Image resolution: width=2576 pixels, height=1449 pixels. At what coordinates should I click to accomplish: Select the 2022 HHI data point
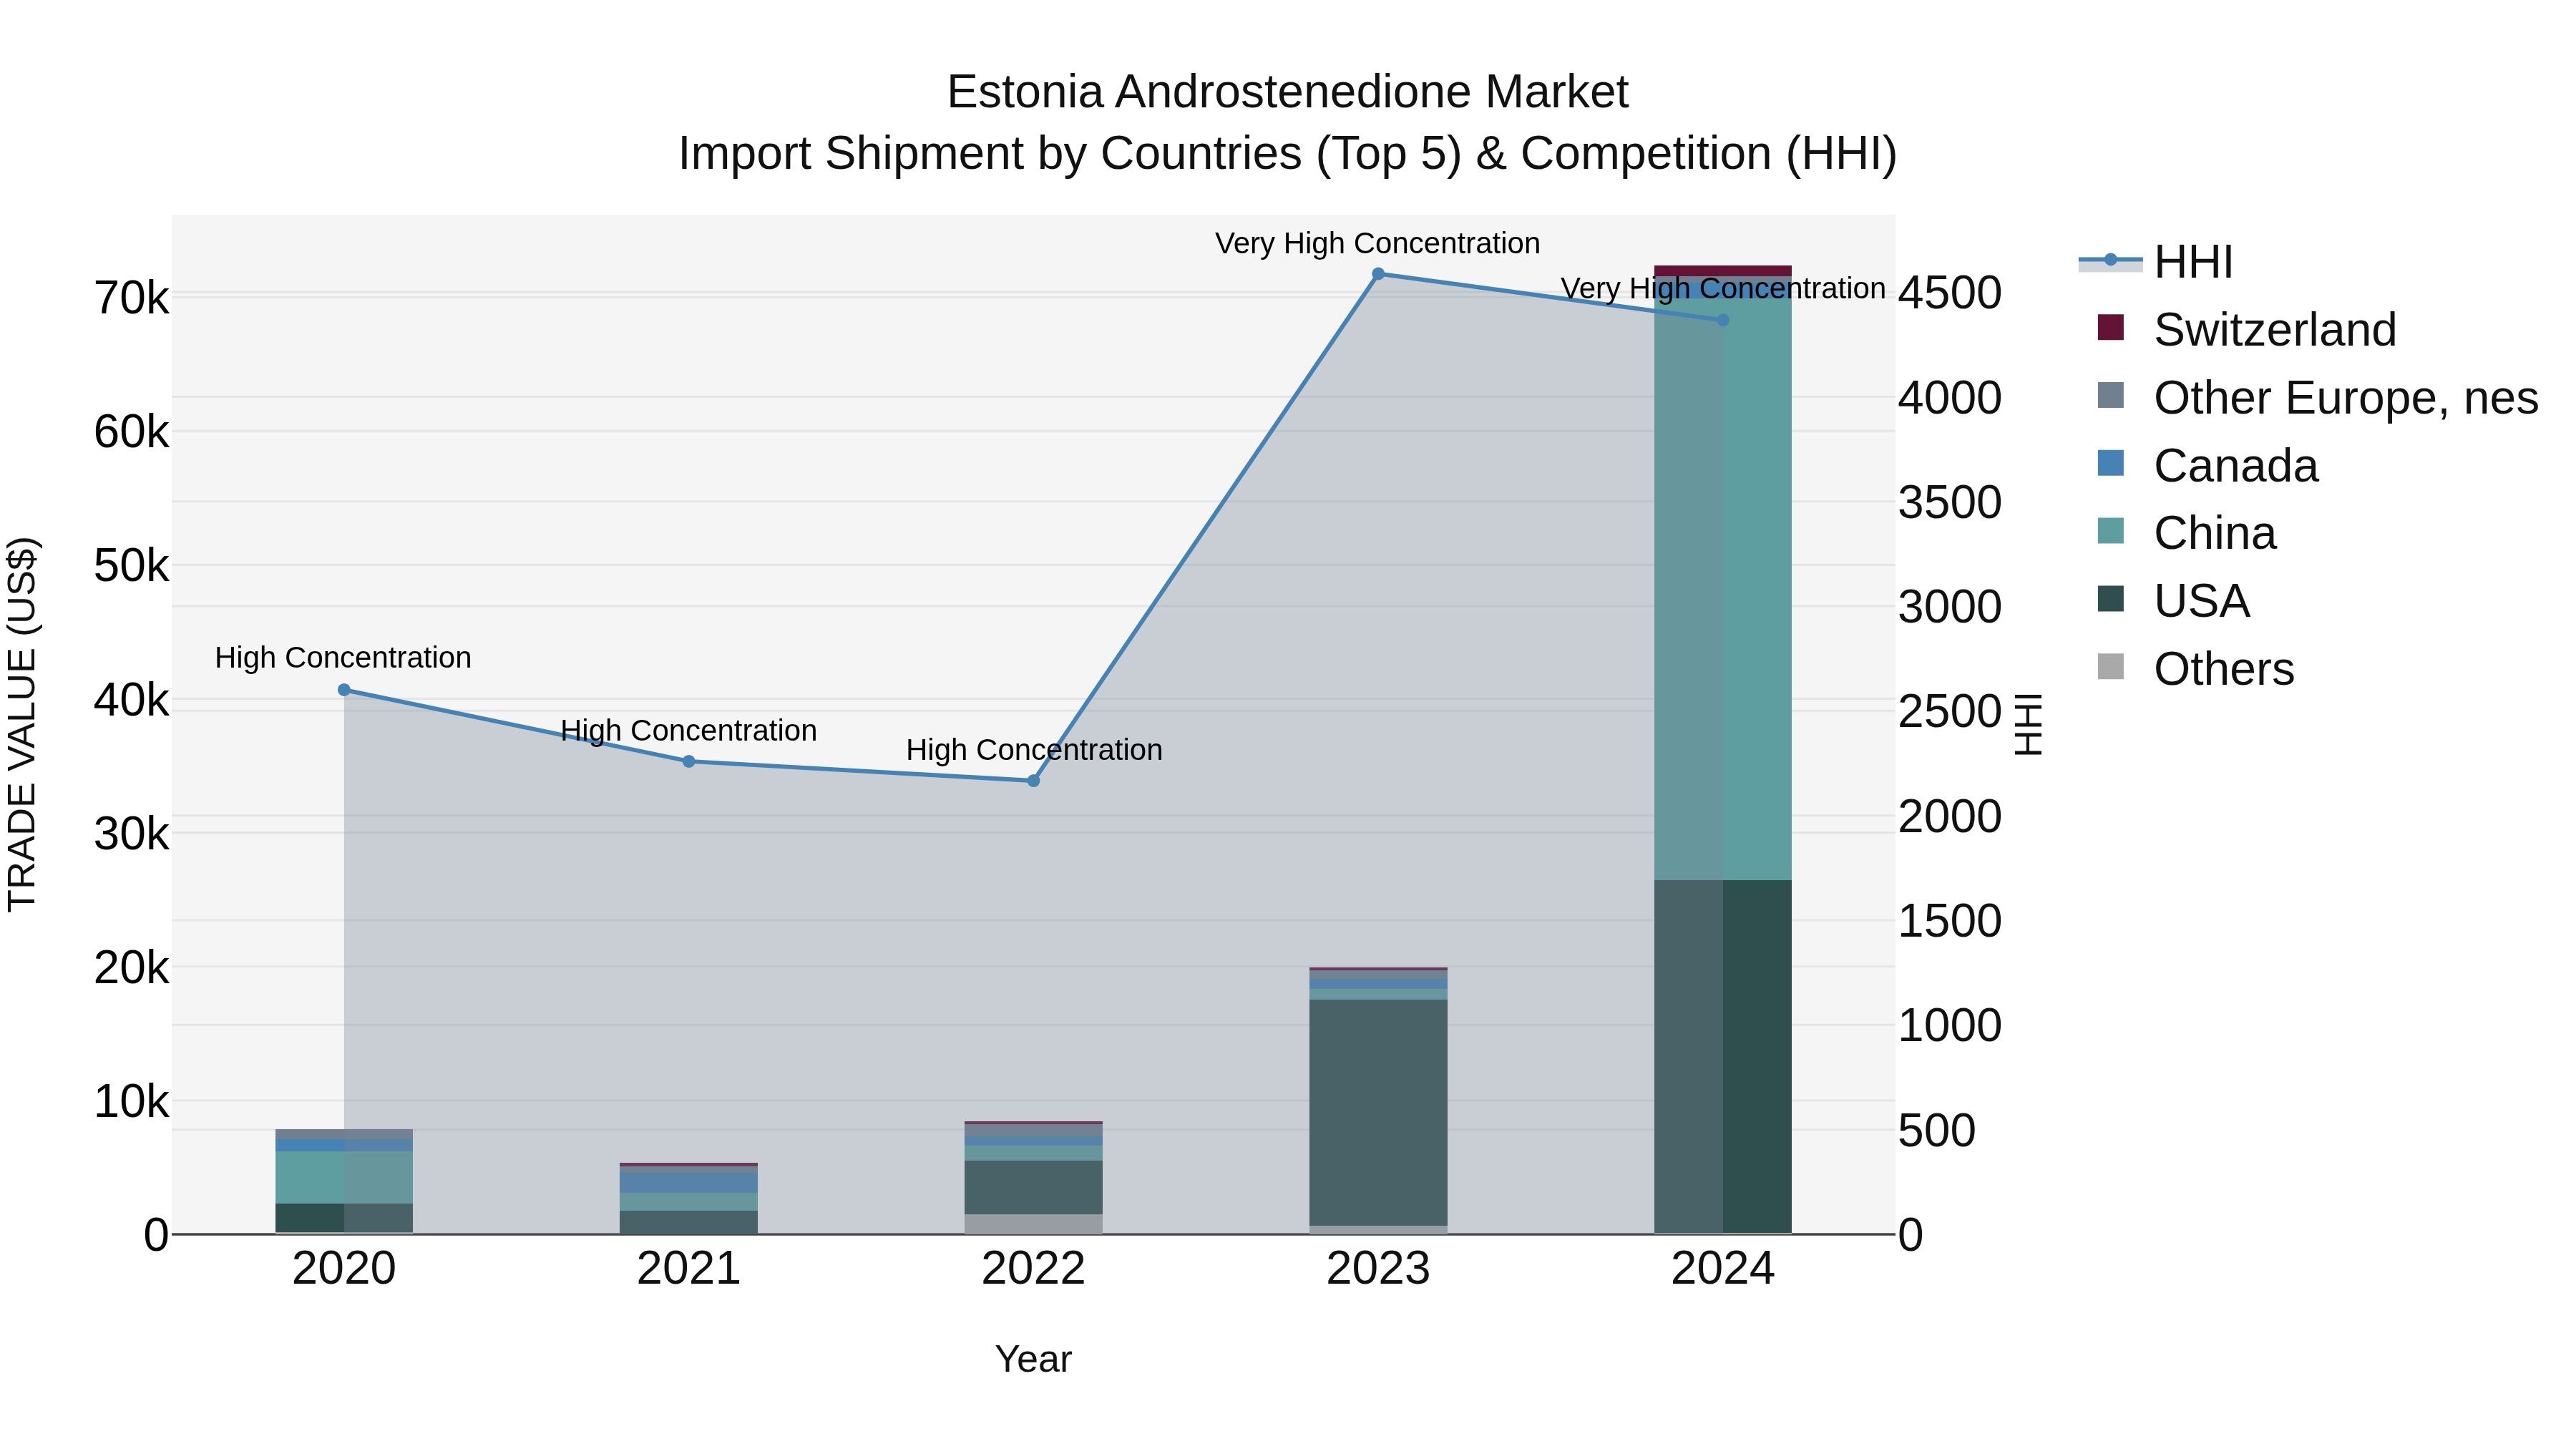click(1034, 781)
